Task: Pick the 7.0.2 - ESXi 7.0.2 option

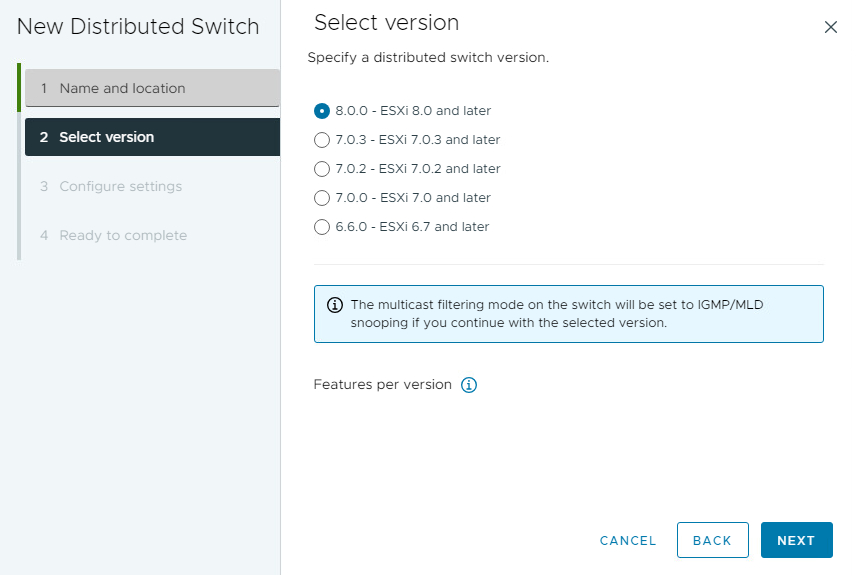Action: pyautogui.click(x=322, y=169)
